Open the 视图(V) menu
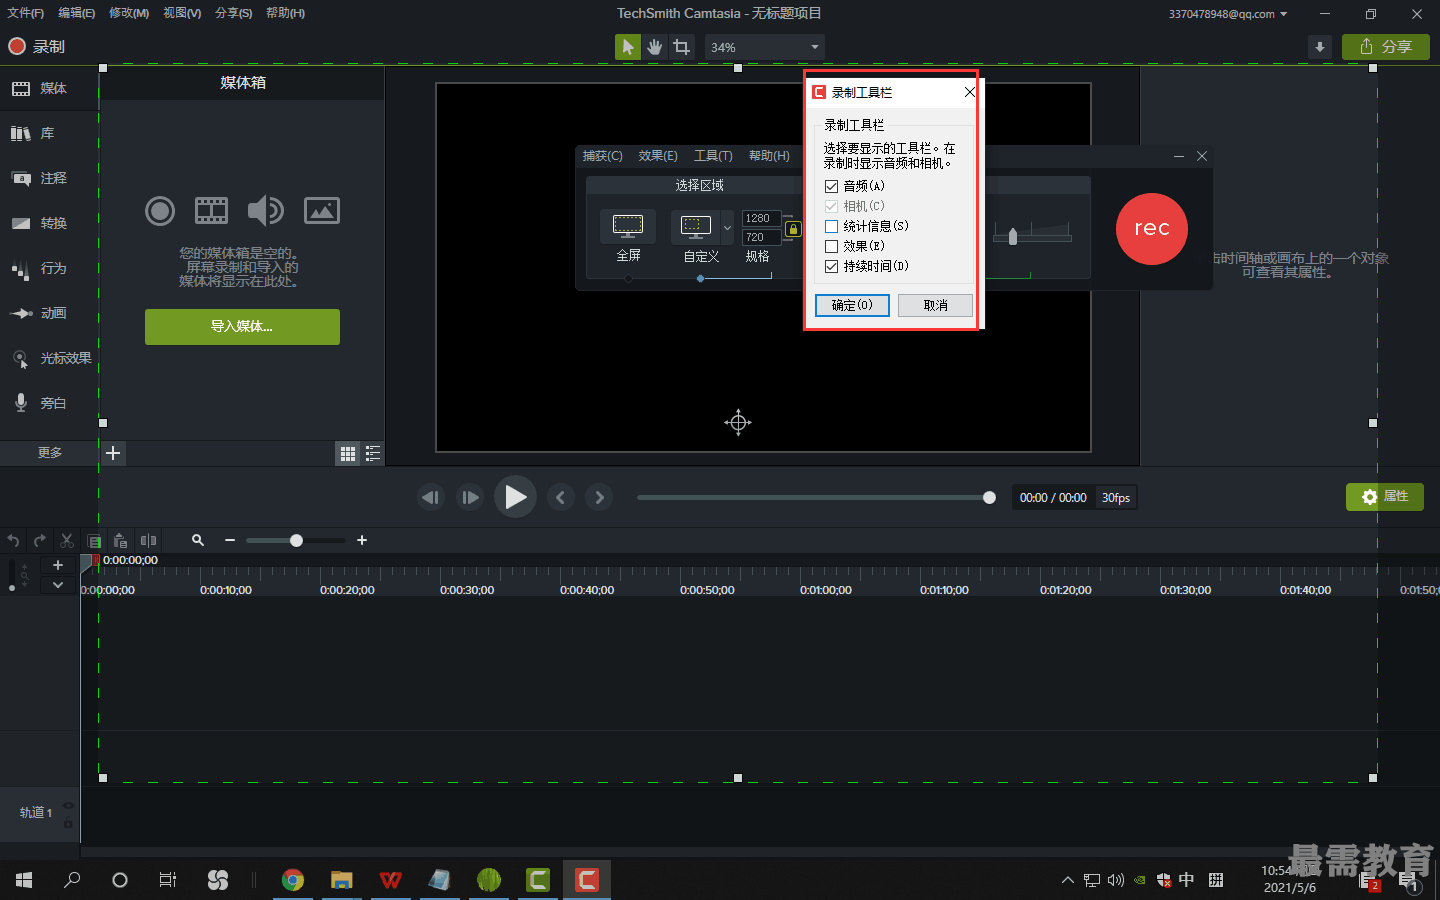The image size is (1440, 900). 182,13
